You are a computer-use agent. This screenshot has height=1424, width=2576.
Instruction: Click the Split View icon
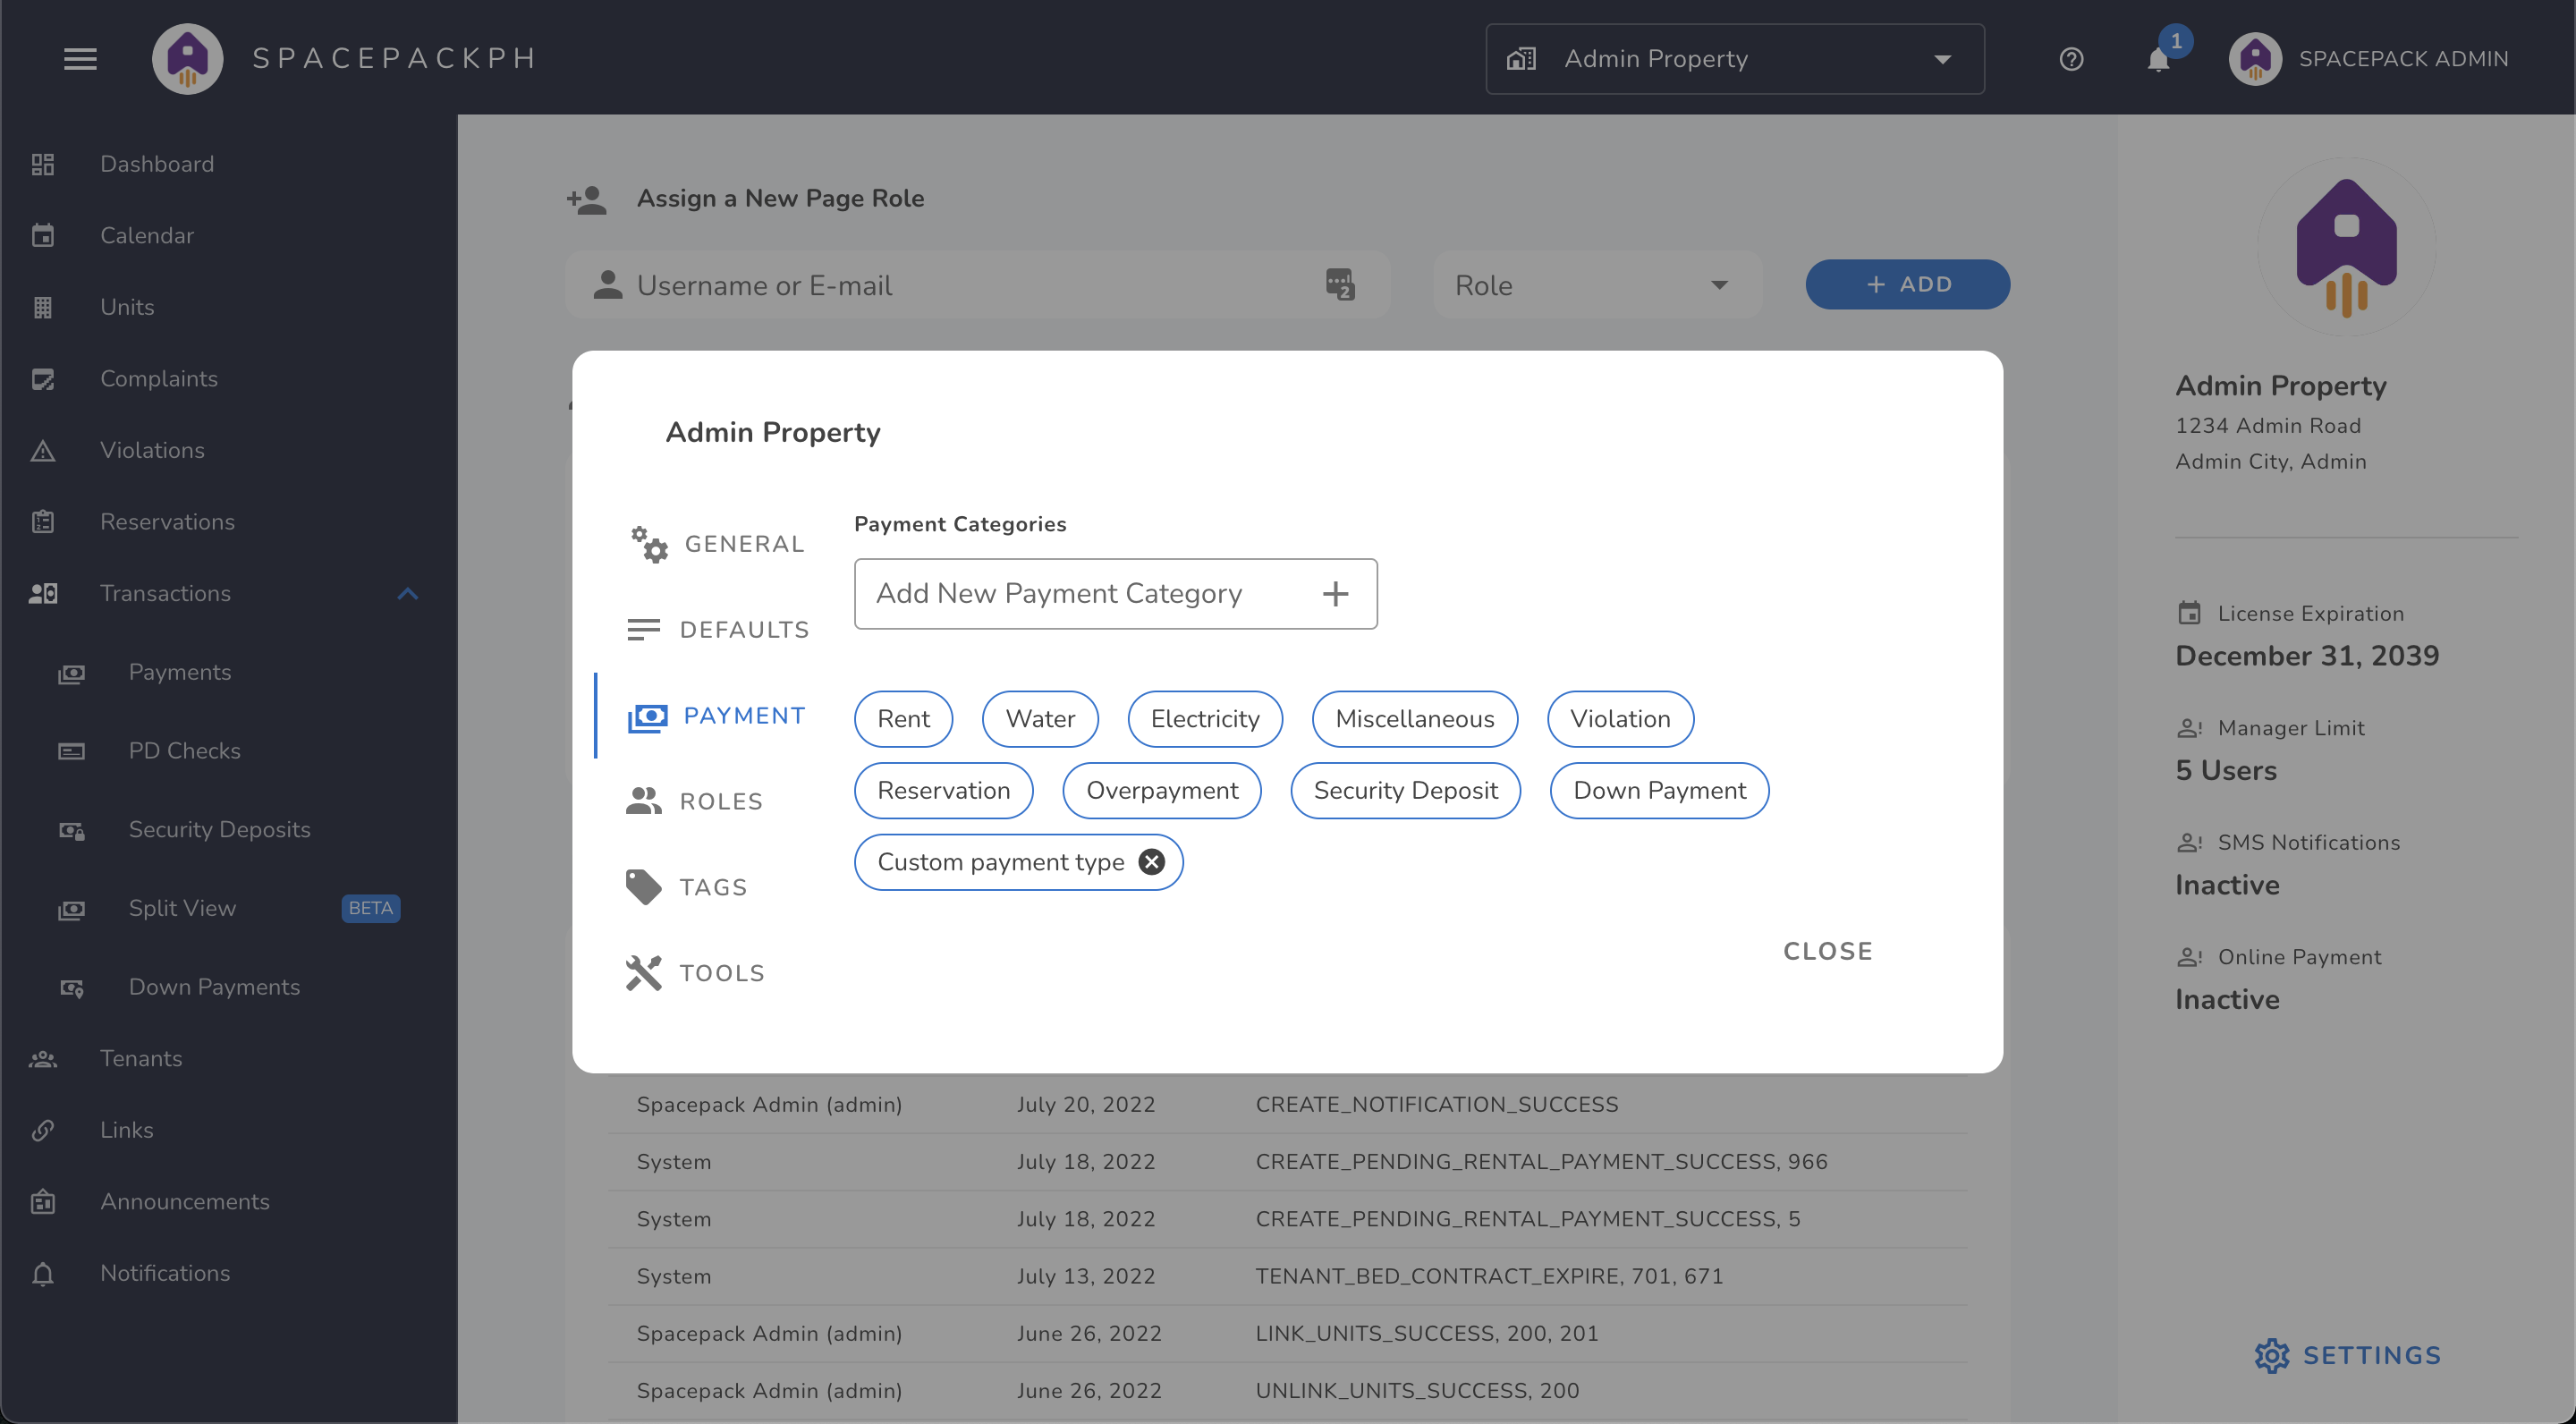pyautogui.click(x=71, y=909)
